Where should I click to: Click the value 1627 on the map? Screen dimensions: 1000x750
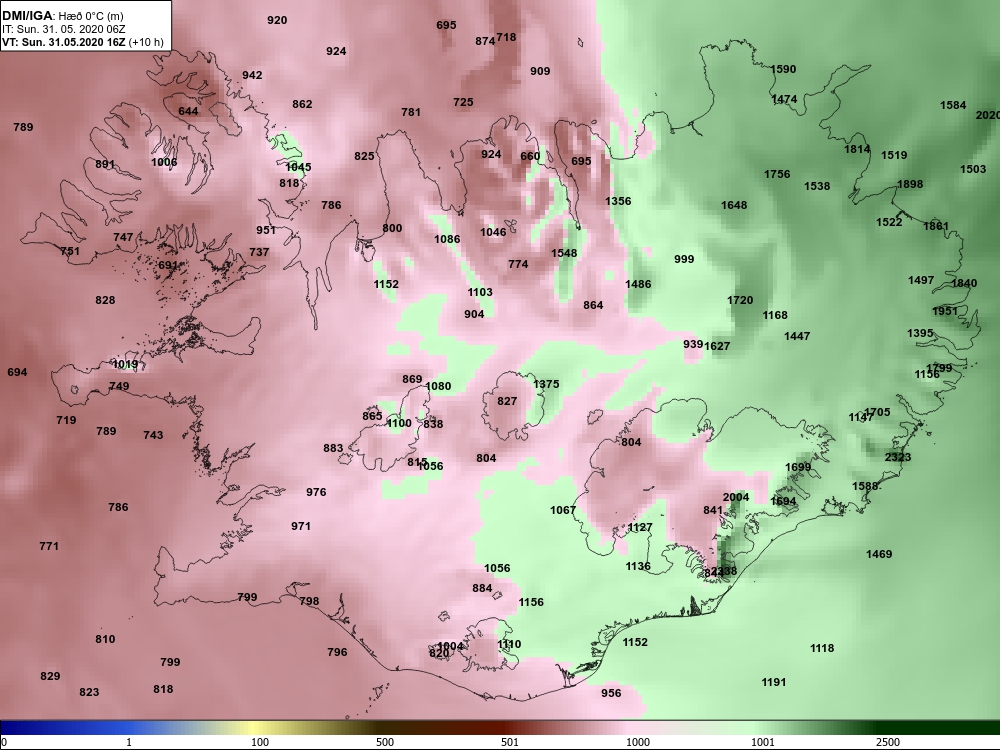[717, 346]
